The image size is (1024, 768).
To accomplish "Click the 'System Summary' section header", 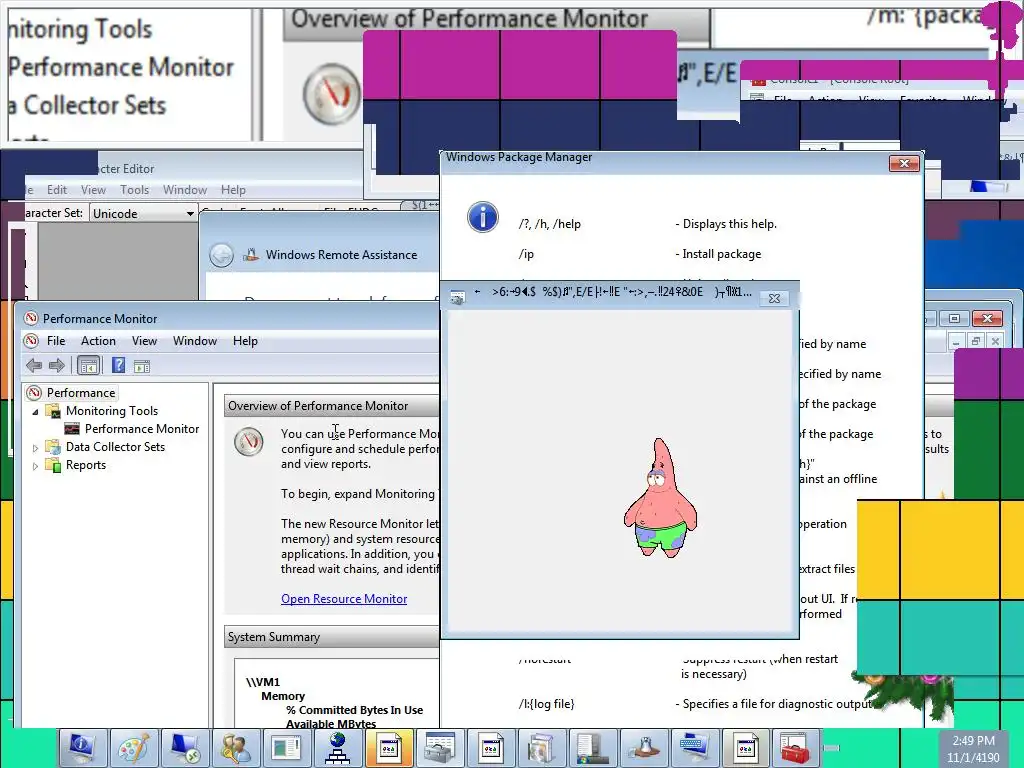I will pyautogui.click(x=332, y=637).
